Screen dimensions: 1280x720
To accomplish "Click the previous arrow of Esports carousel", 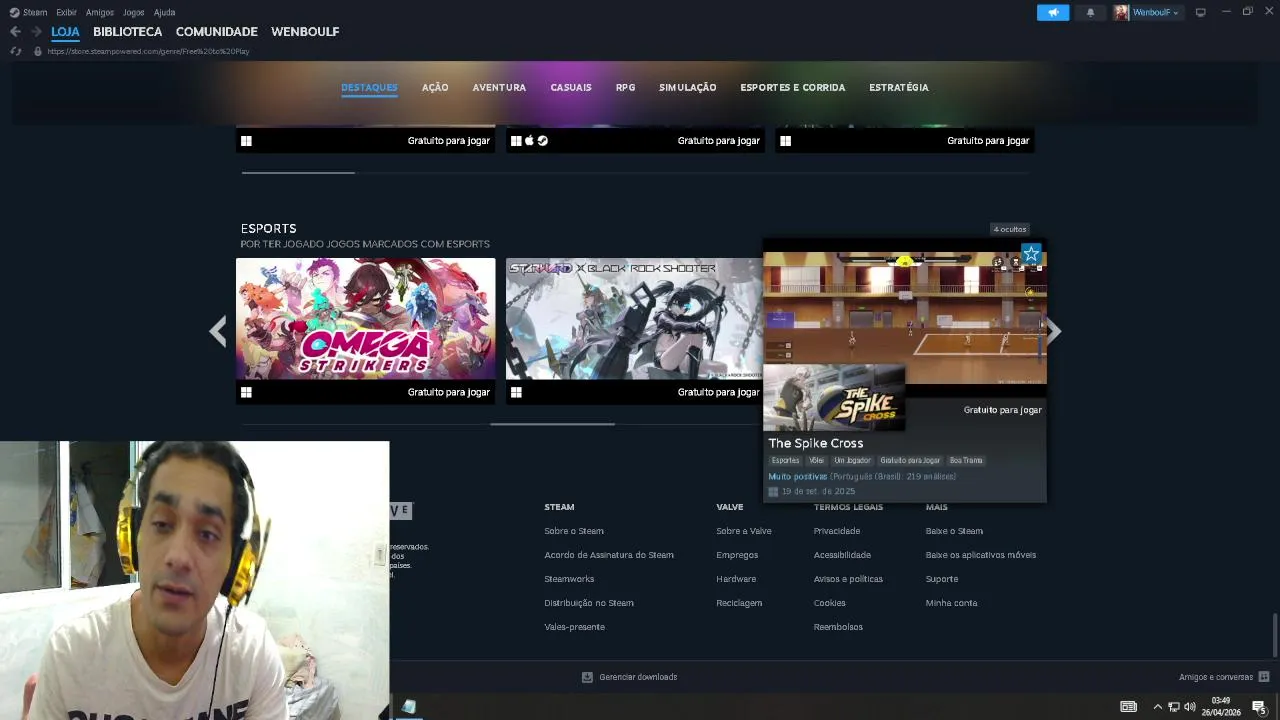I will coord(218,331).
